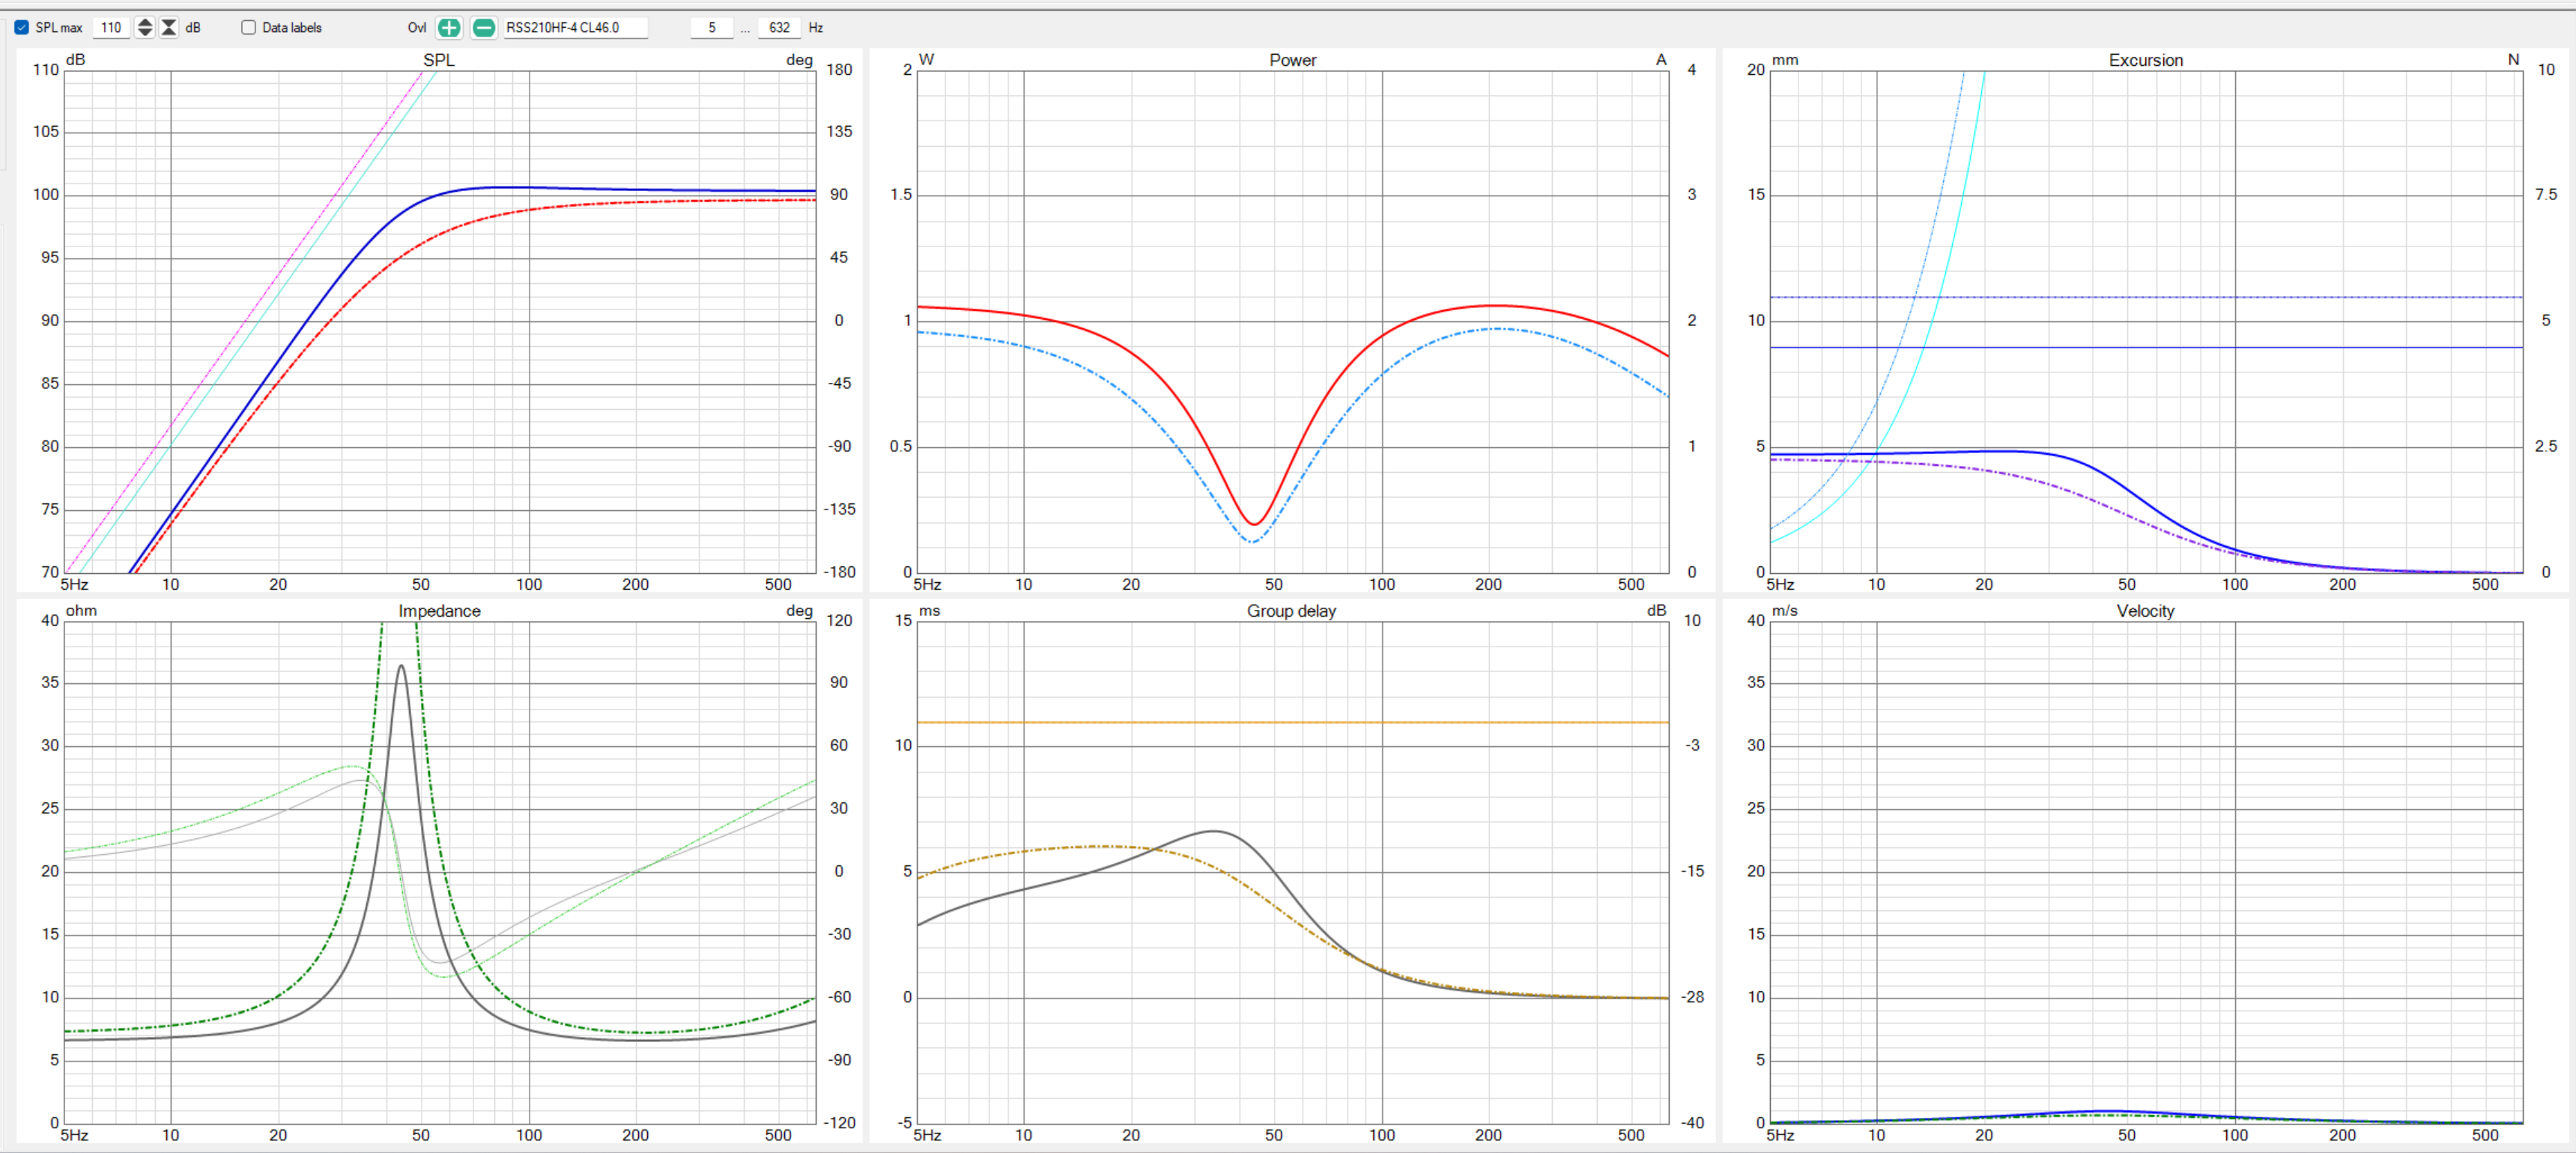
Task: Click the Velocity graph title
Action: point(2145,611)
